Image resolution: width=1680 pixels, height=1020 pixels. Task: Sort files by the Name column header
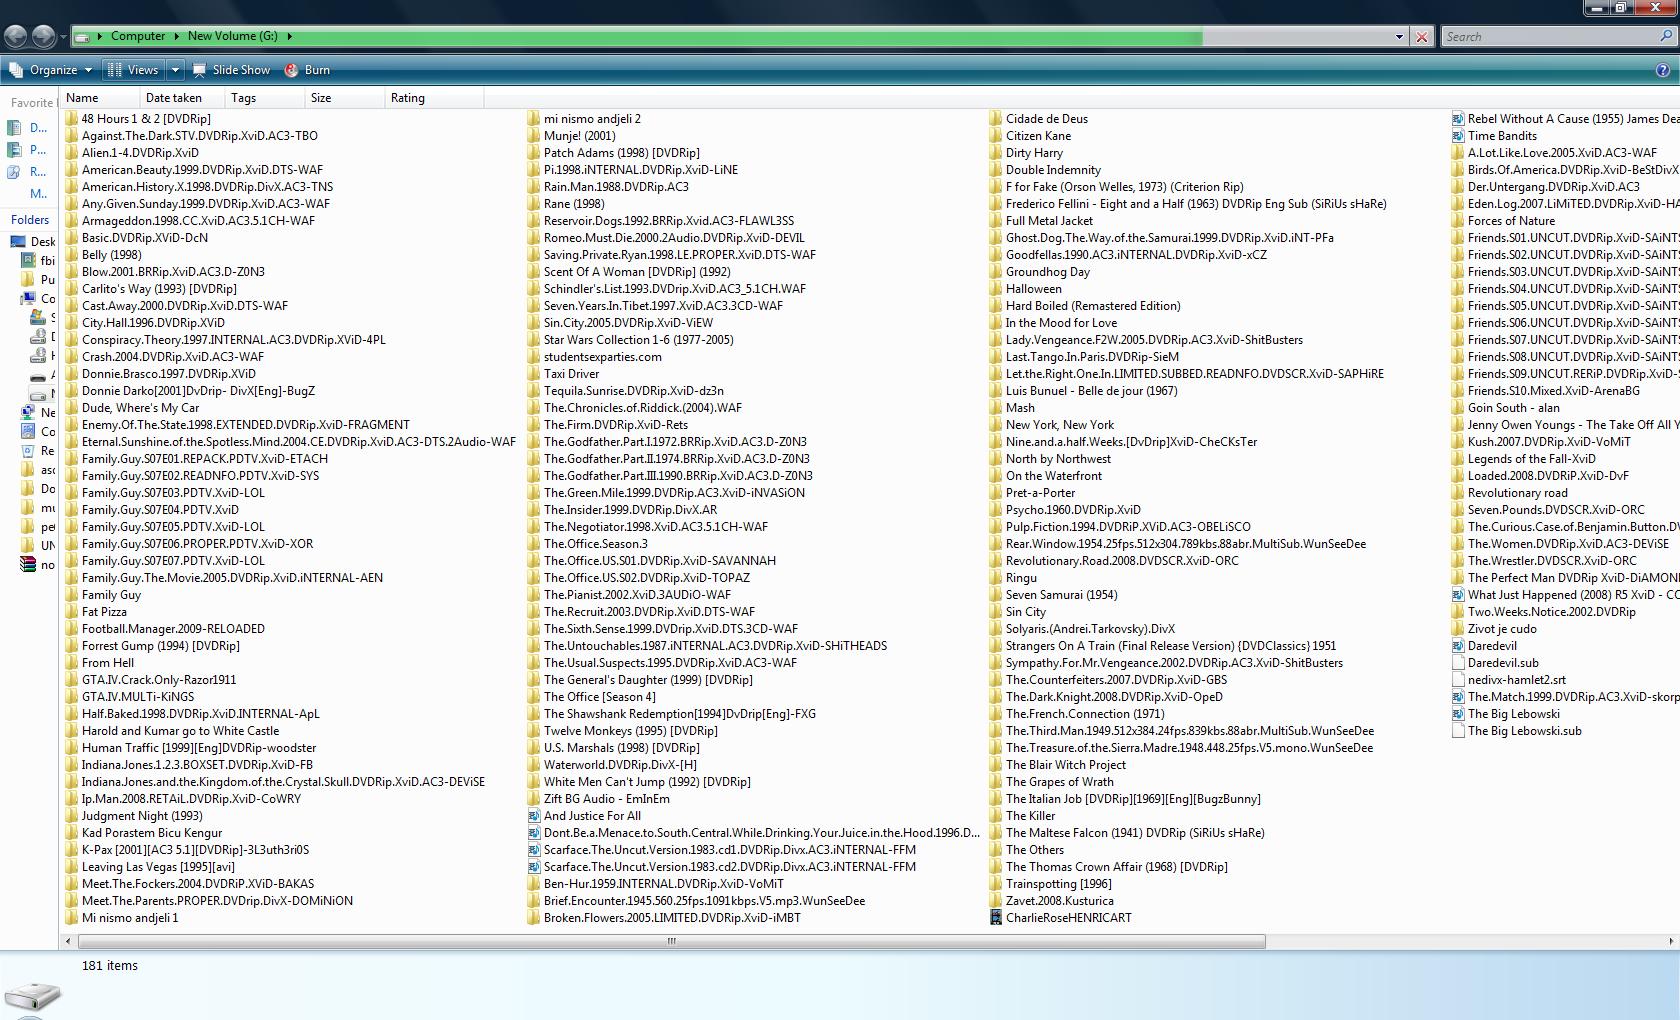click(x=82, y=98)
